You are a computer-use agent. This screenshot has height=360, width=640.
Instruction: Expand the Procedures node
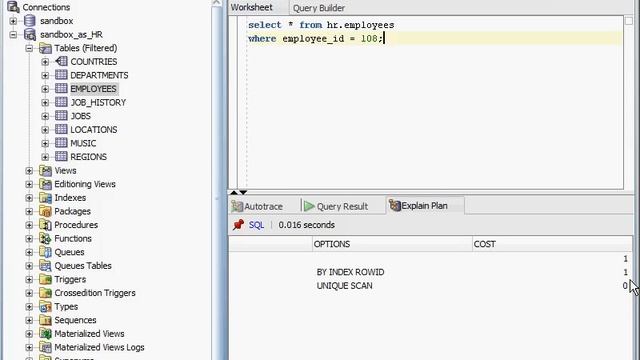pyautogui.click(x=29, y=225)
